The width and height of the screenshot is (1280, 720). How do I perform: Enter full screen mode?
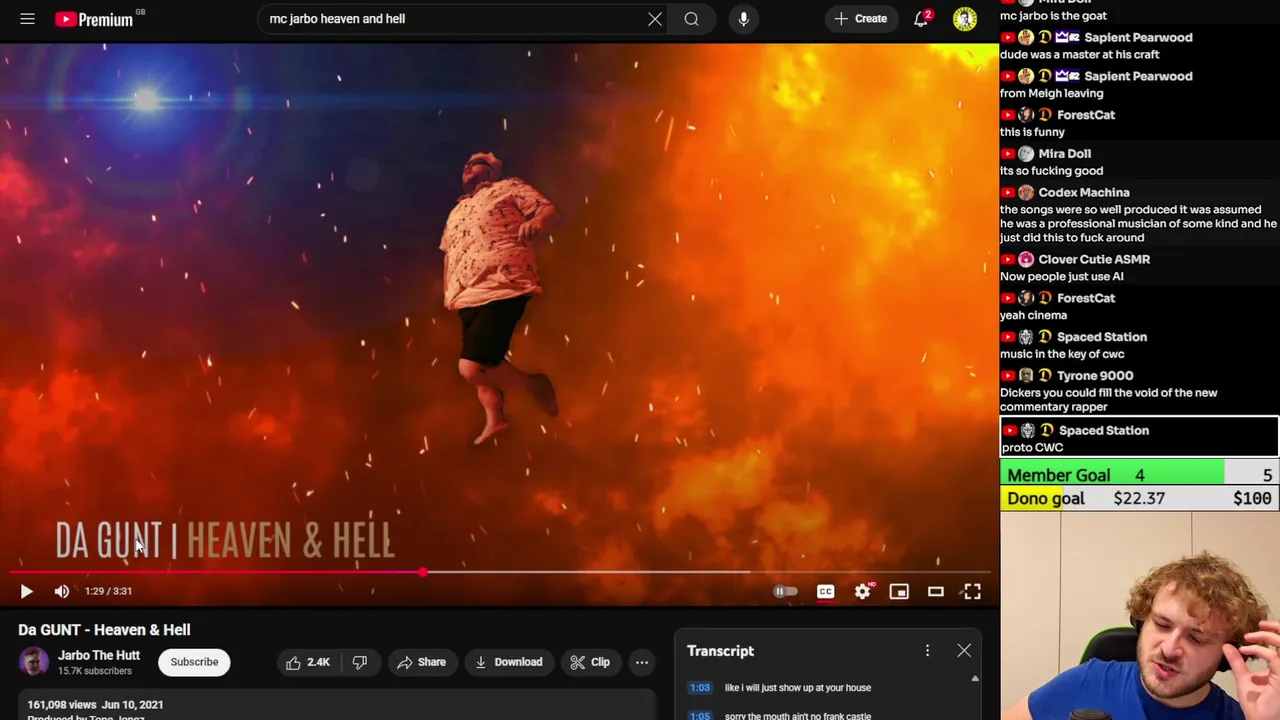(x=972, y=591)
